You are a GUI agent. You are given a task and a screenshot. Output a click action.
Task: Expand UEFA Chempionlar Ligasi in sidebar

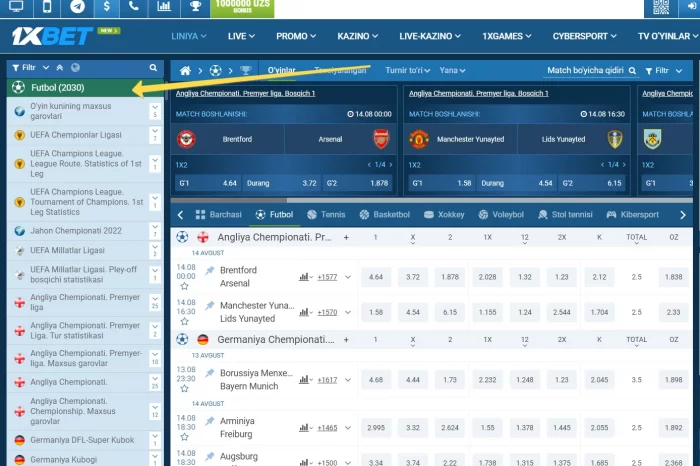point(154,135)
